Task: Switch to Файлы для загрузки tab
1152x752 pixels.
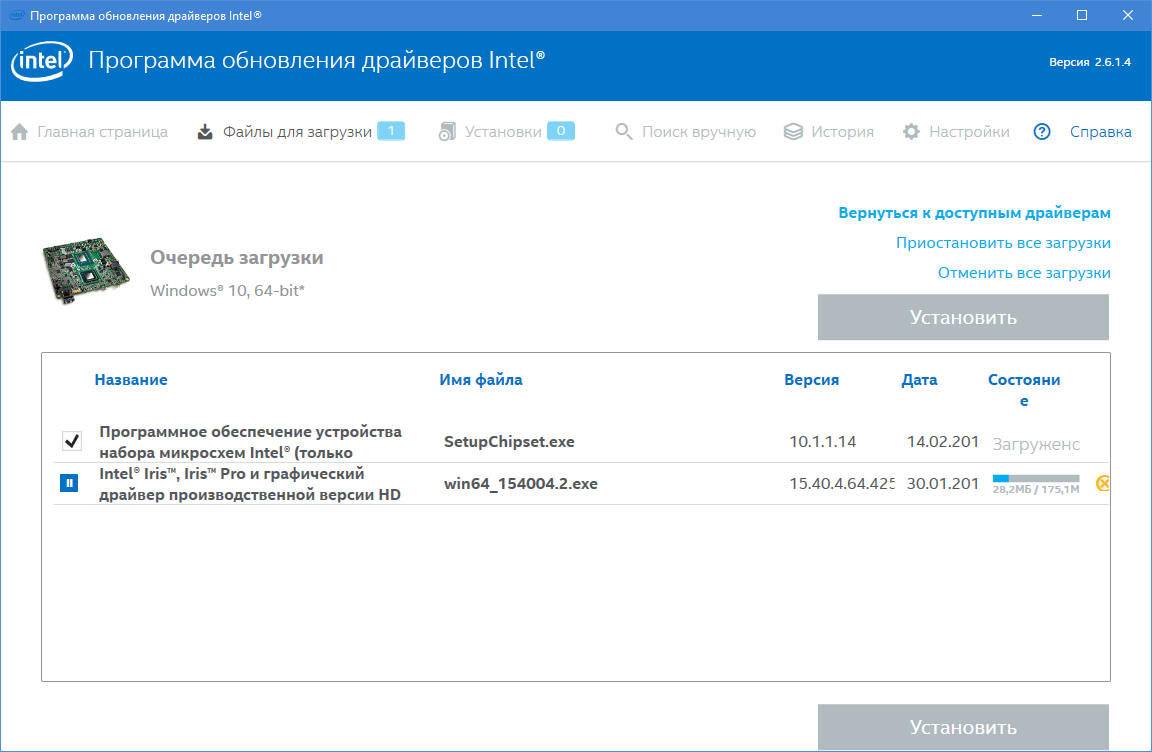Action: pos(298,131)
